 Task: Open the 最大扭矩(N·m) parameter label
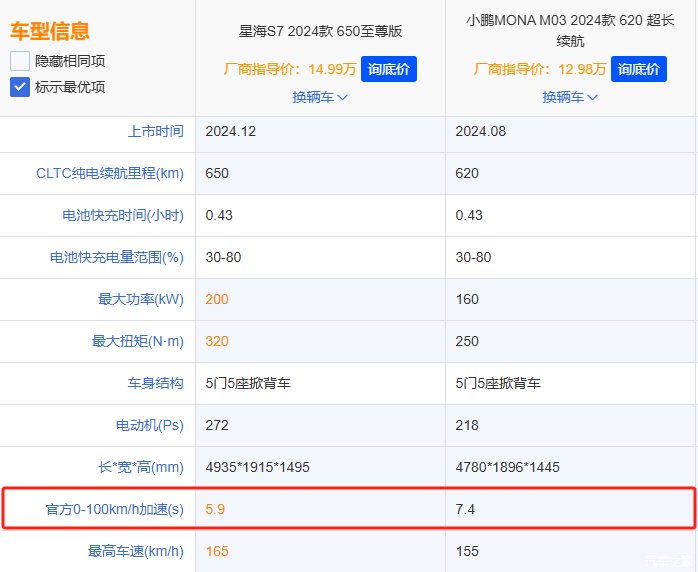point(138,341)
